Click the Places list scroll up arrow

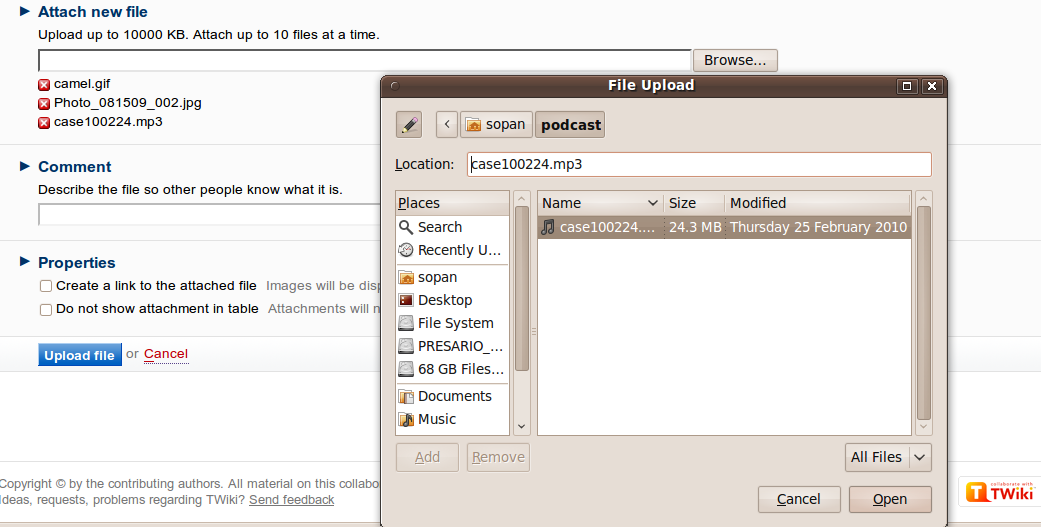point(522,198)
